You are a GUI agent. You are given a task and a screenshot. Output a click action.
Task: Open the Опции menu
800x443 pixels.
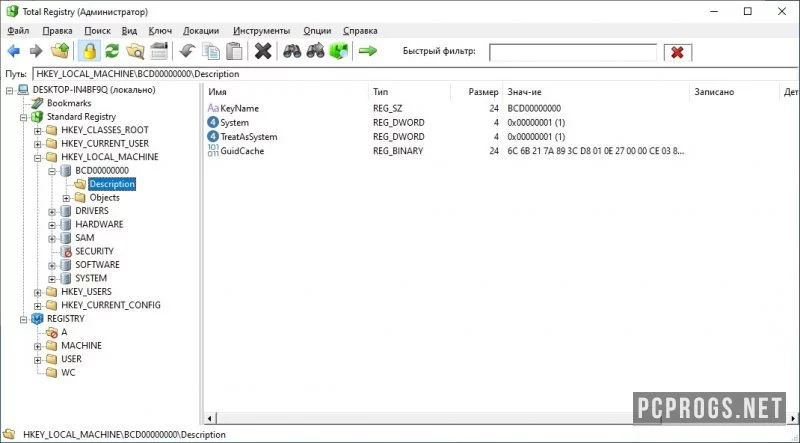coord(317,31)
